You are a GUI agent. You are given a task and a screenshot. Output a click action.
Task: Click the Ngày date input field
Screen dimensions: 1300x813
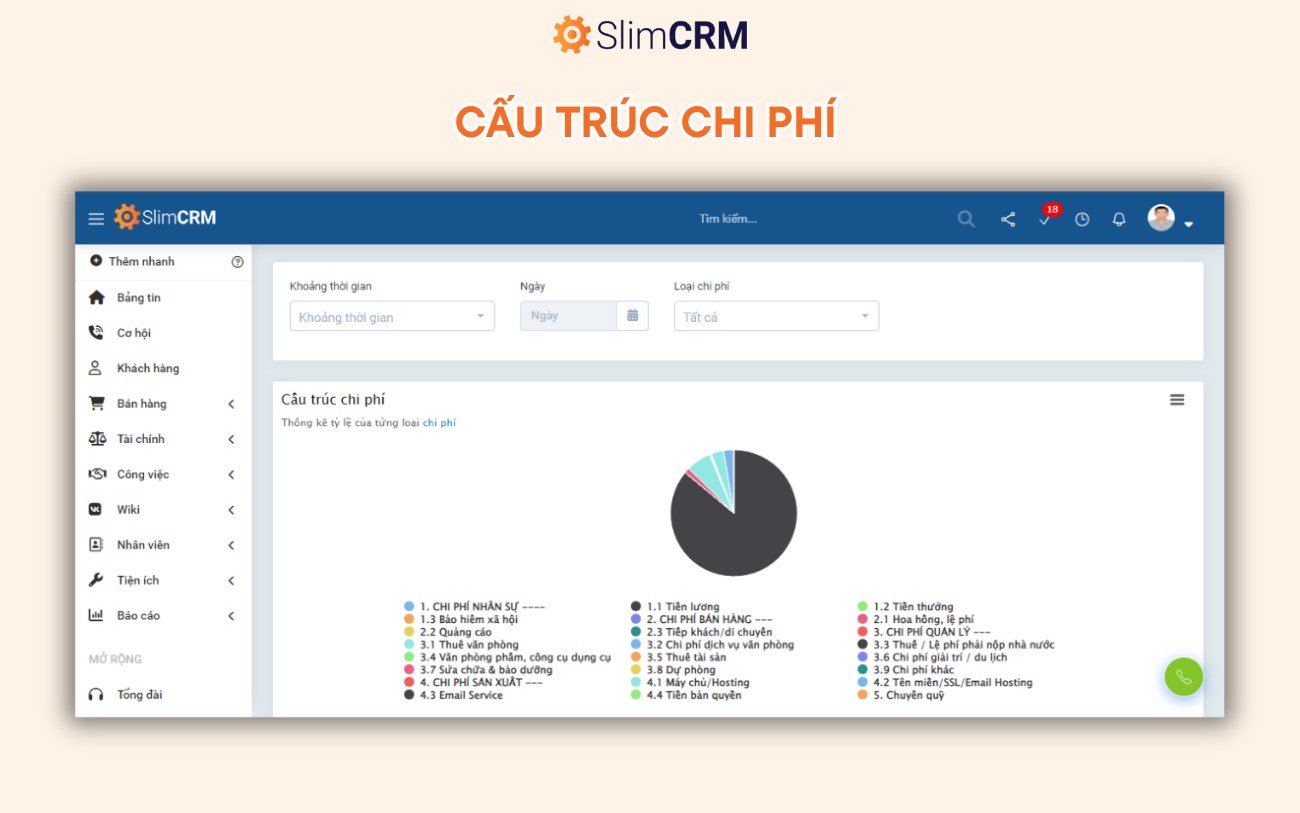(x=568, y=316)
